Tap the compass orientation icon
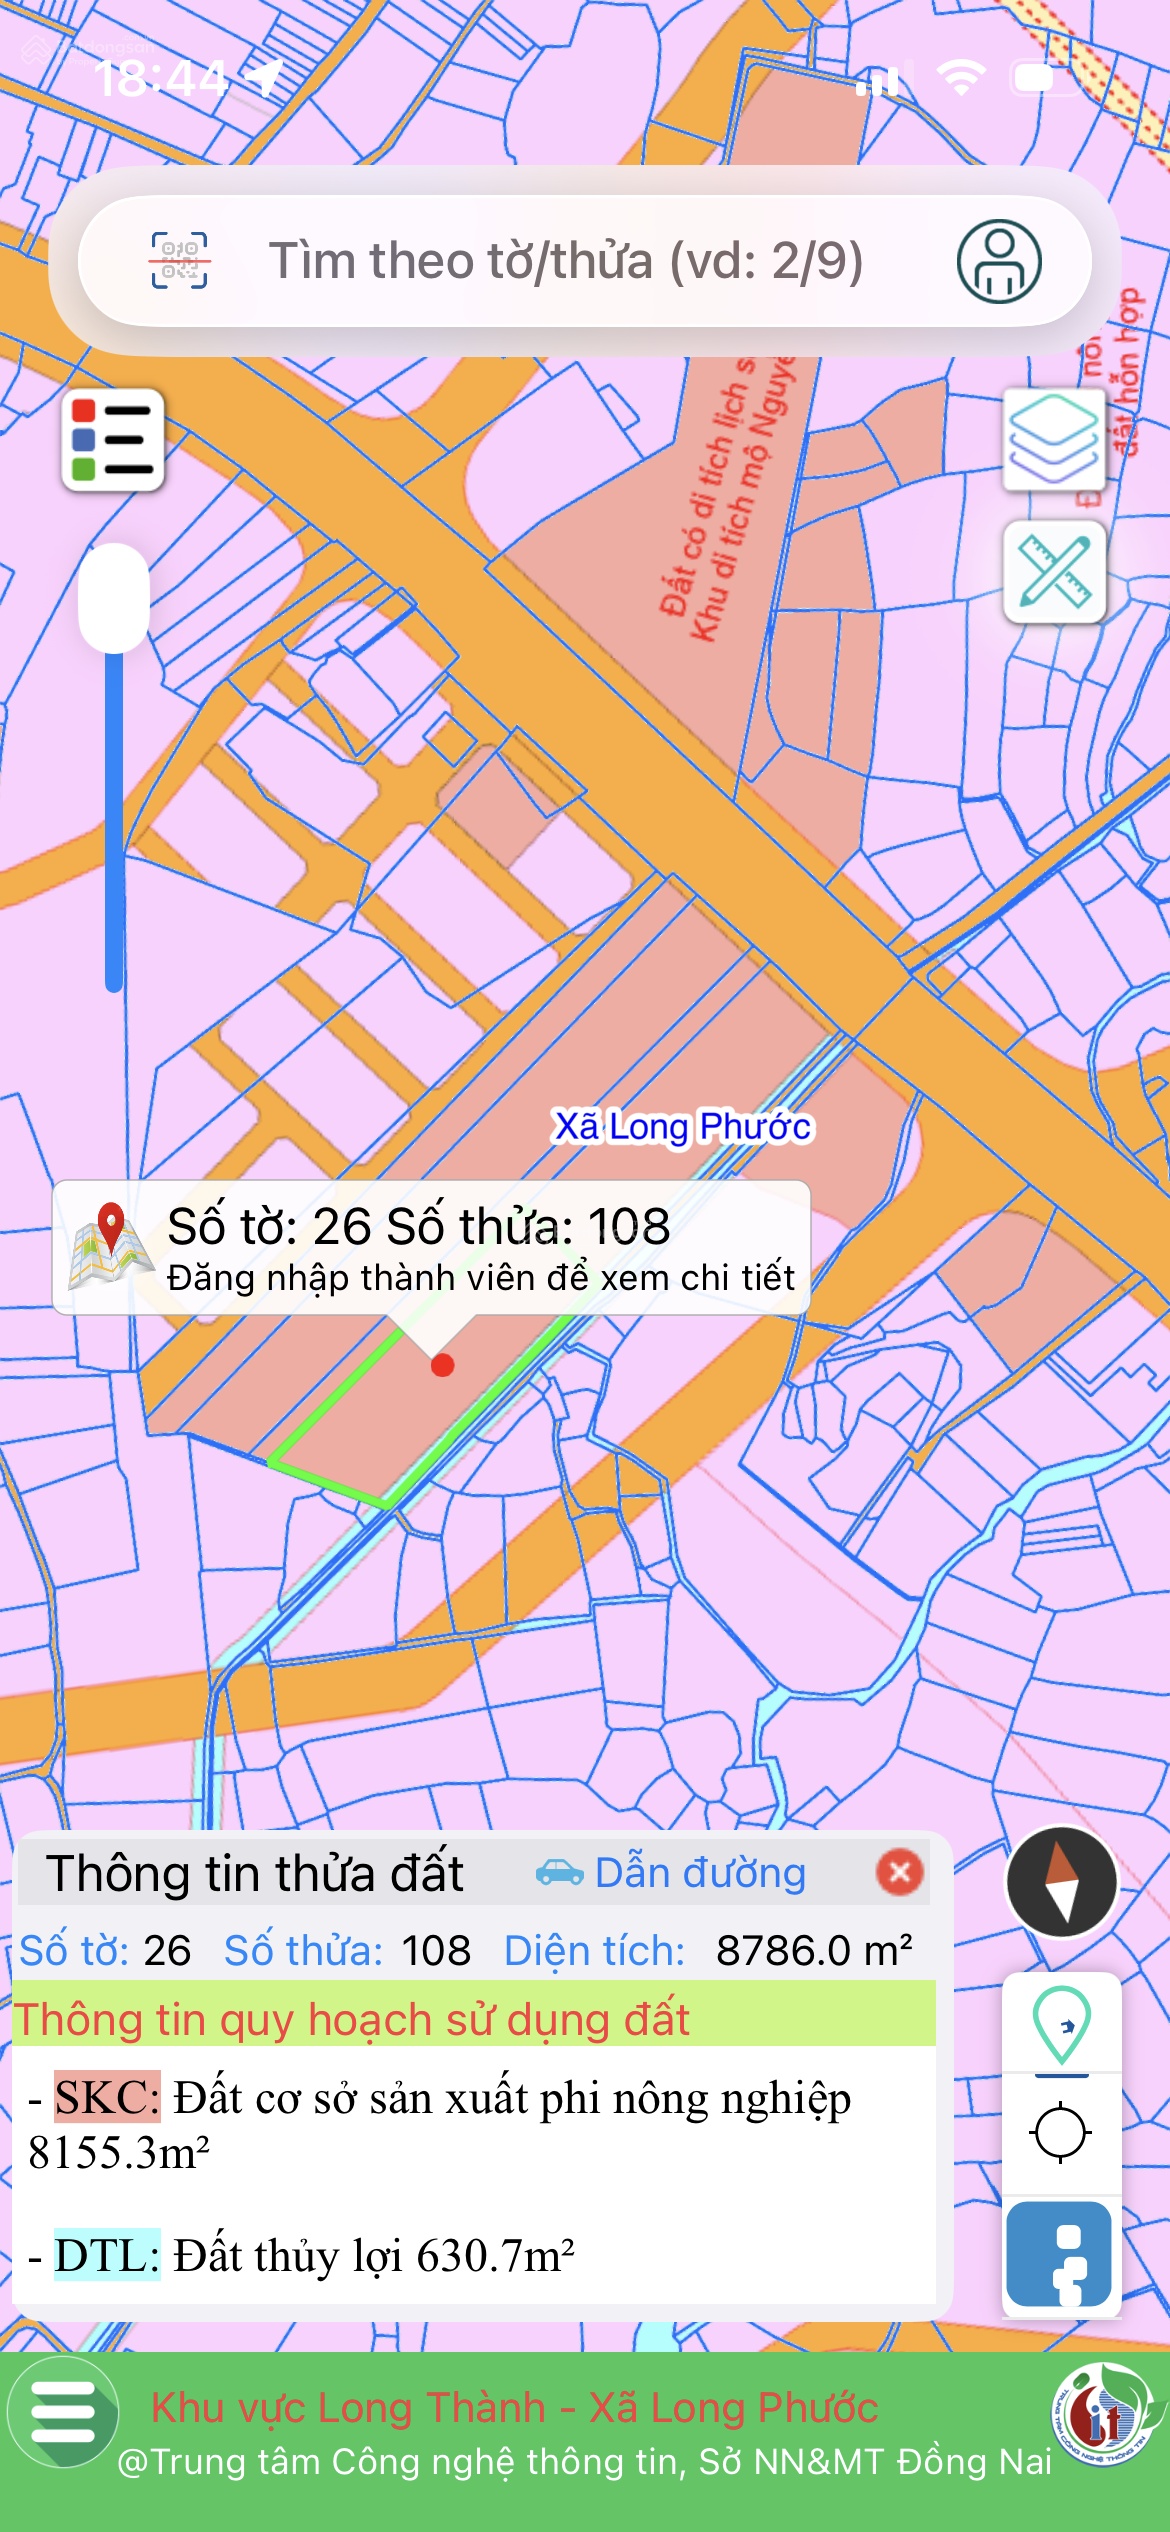Viewport: 1170px width, 2532px height. pos(1061,1882)
